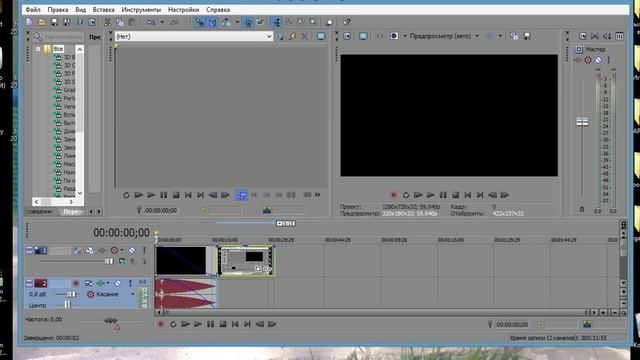The height and width of the screenshot is (360, 640).
Task: Open the Файл menu
Action: tap(33, 9)
